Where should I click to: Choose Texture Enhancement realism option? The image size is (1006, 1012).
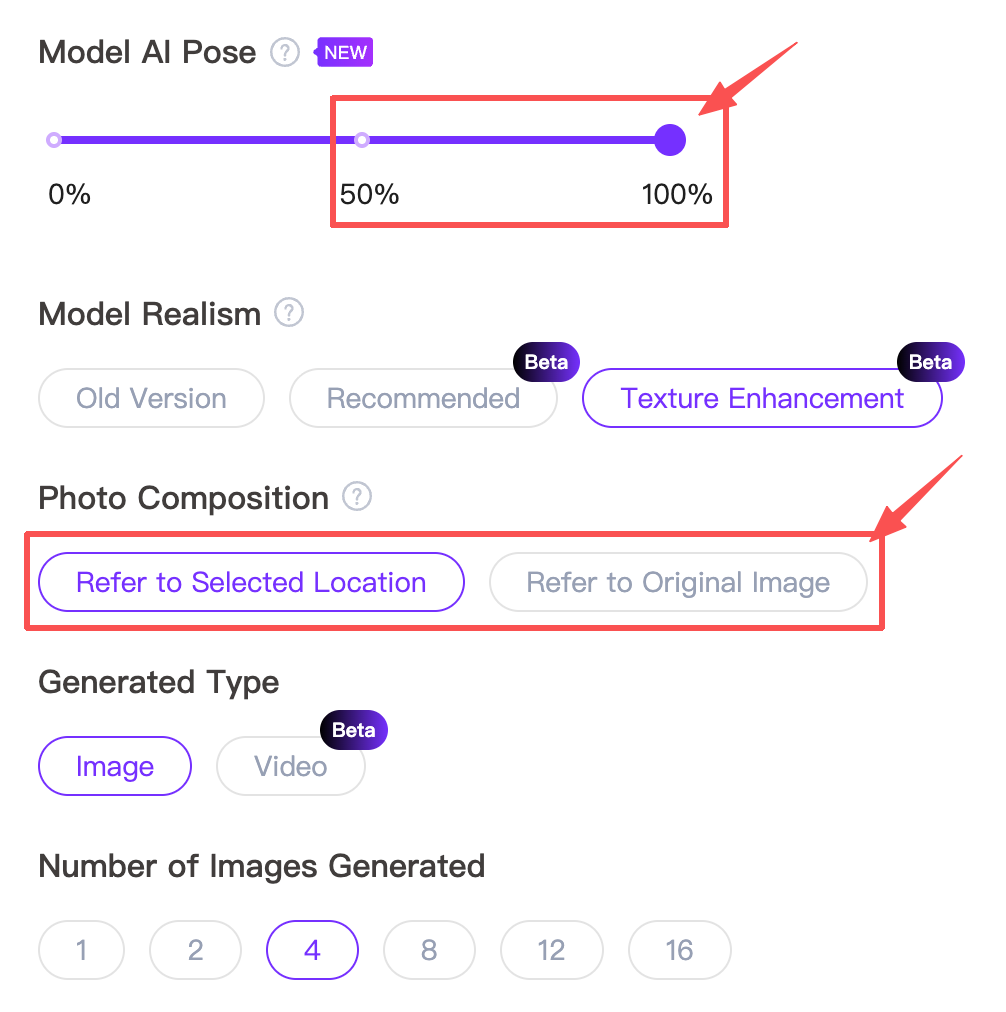pos(762,398)
